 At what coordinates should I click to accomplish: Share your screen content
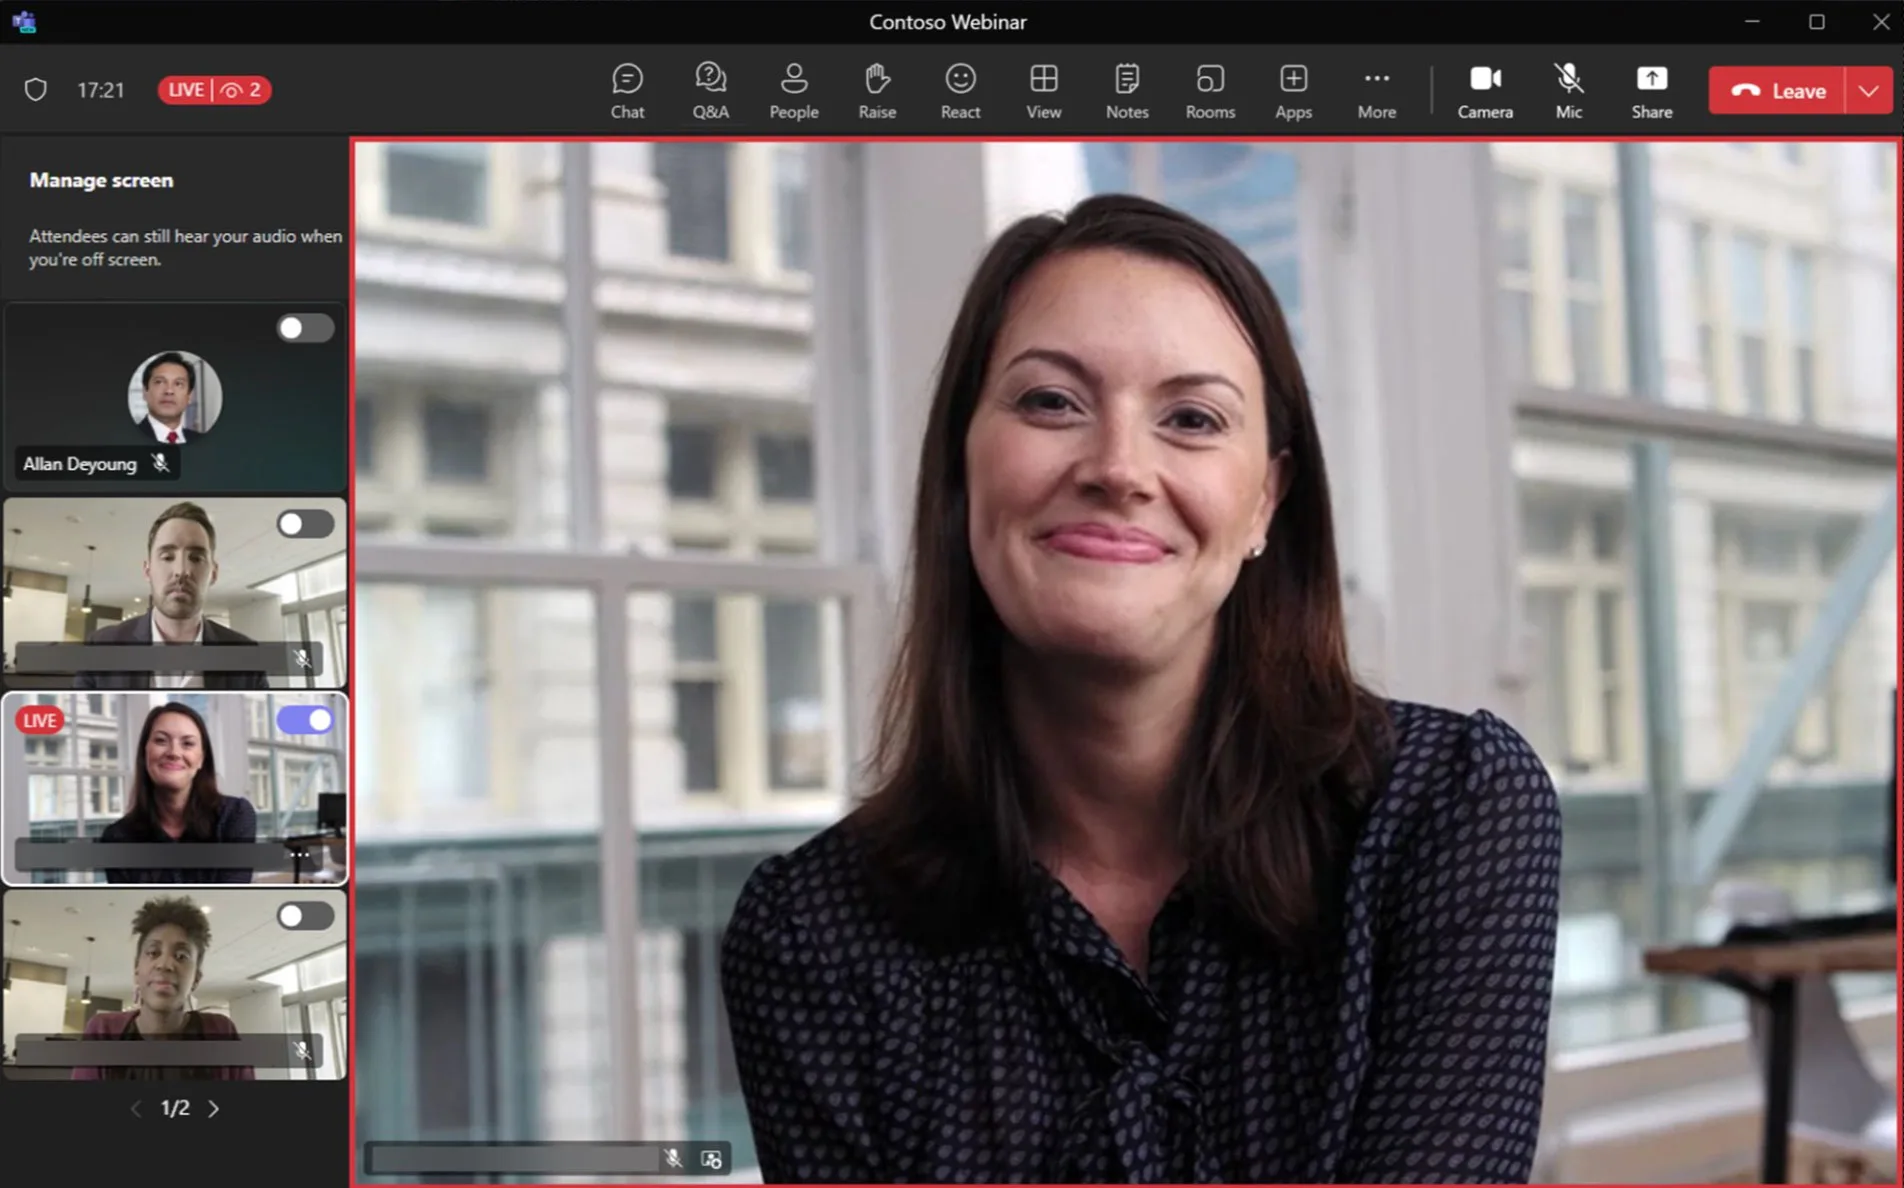[1651, 90]
